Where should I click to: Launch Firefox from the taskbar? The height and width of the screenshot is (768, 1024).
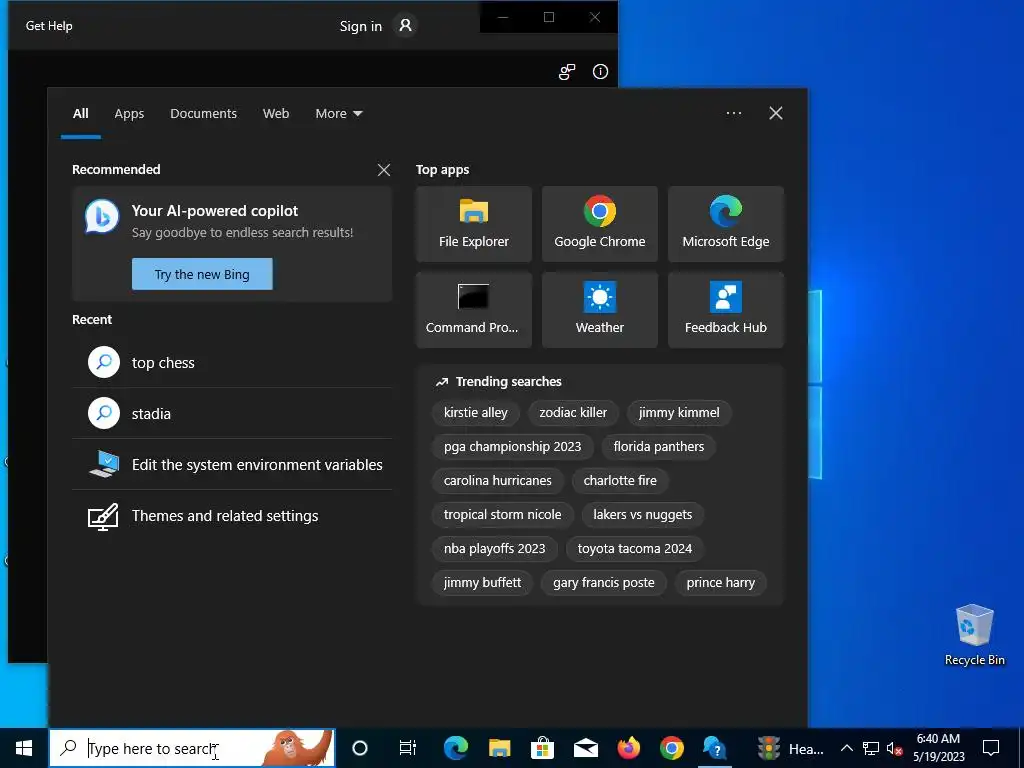629,748
